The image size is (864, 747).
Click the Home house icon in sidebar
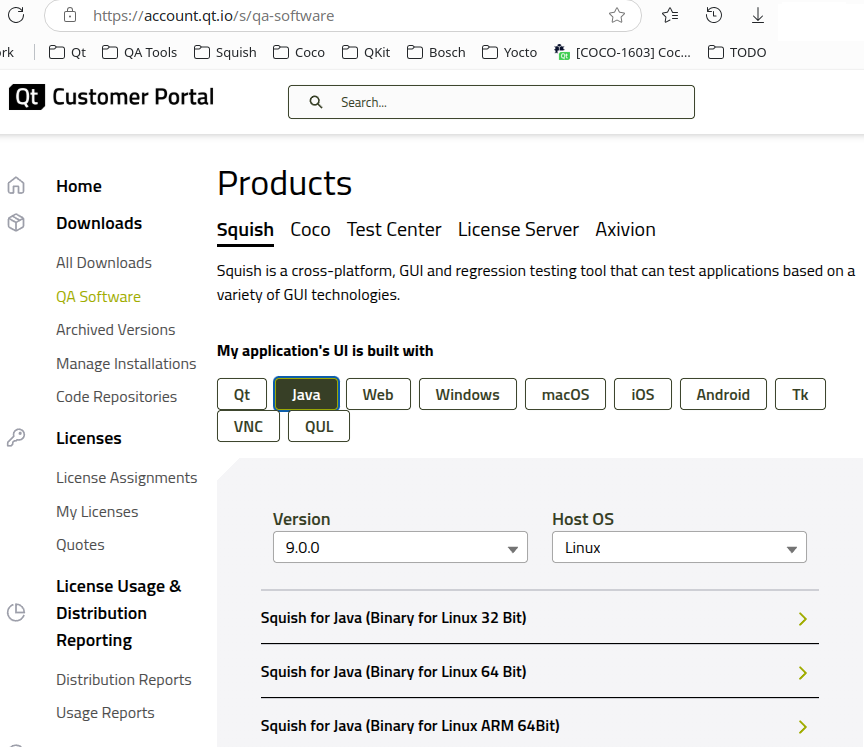point(16,186)
